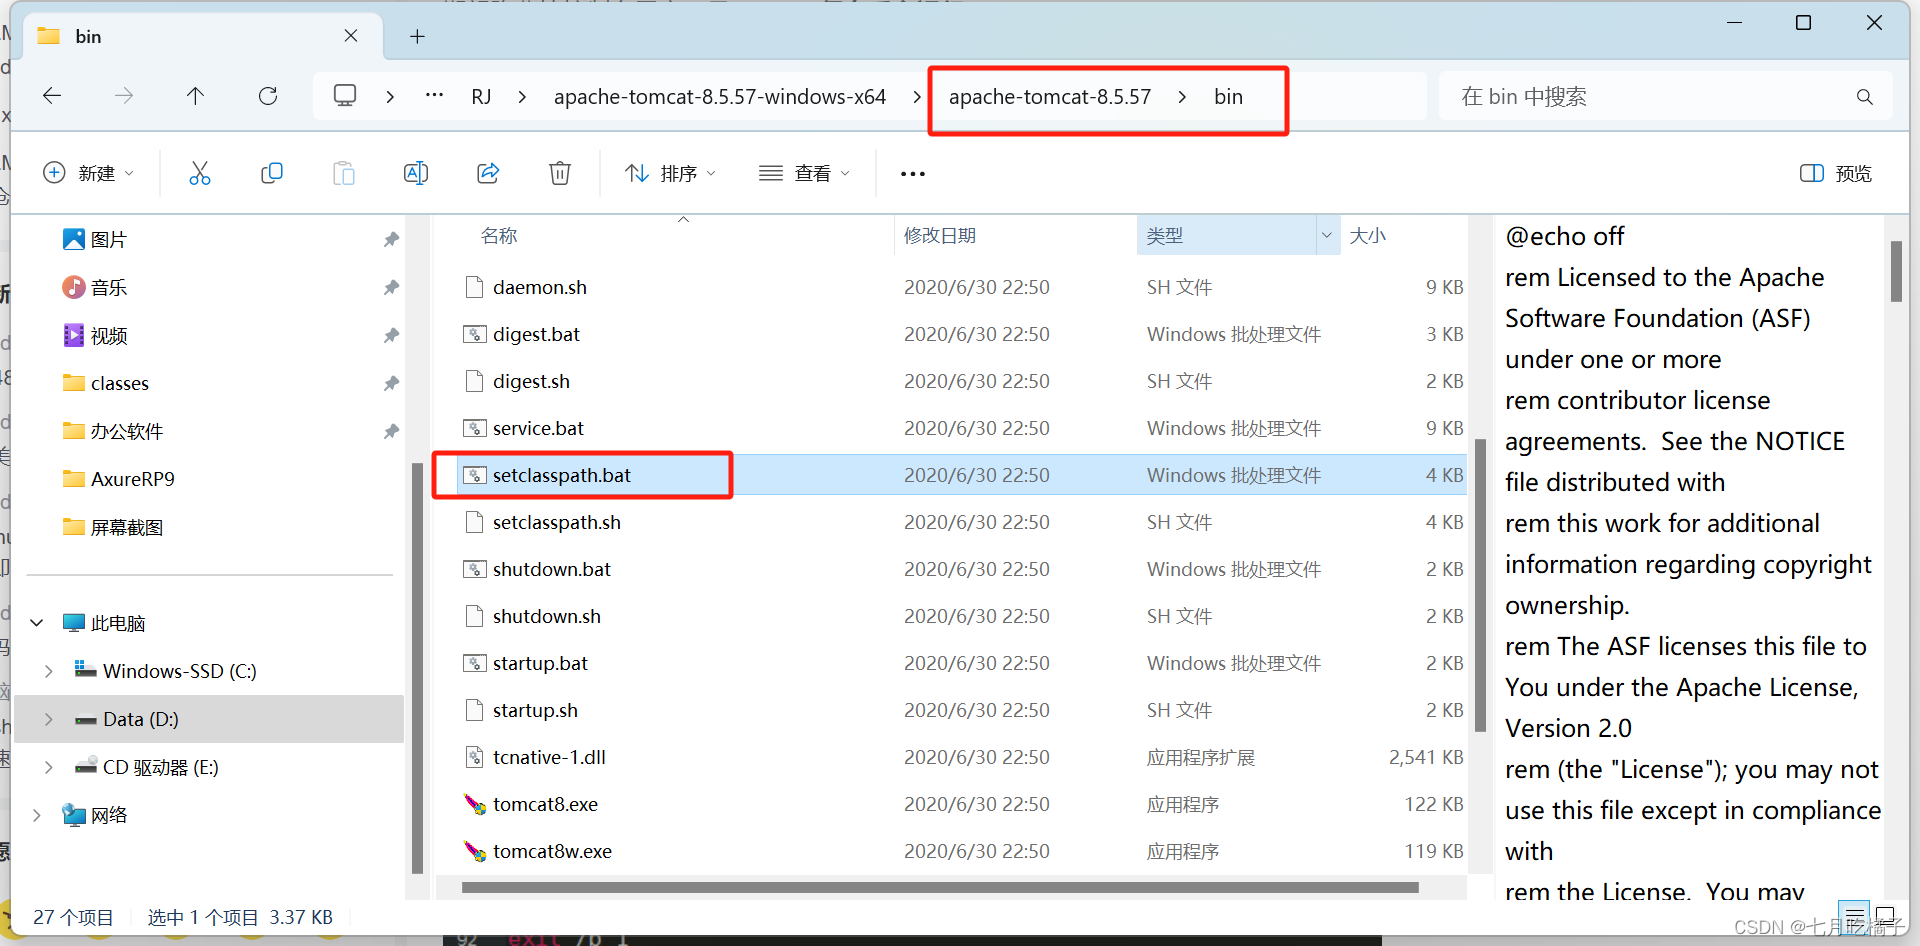Click the Delete trash icon
The image size is (1920, 946).
(x=560, y=173)
